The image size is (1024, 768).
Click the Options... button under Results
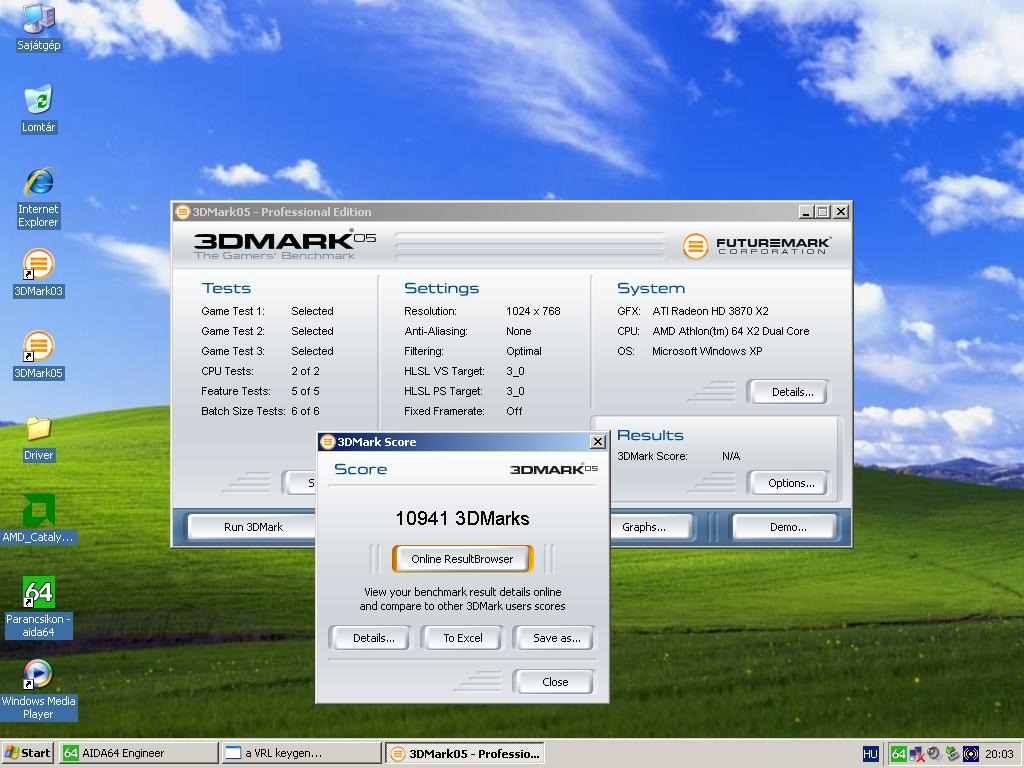point(791,483)
